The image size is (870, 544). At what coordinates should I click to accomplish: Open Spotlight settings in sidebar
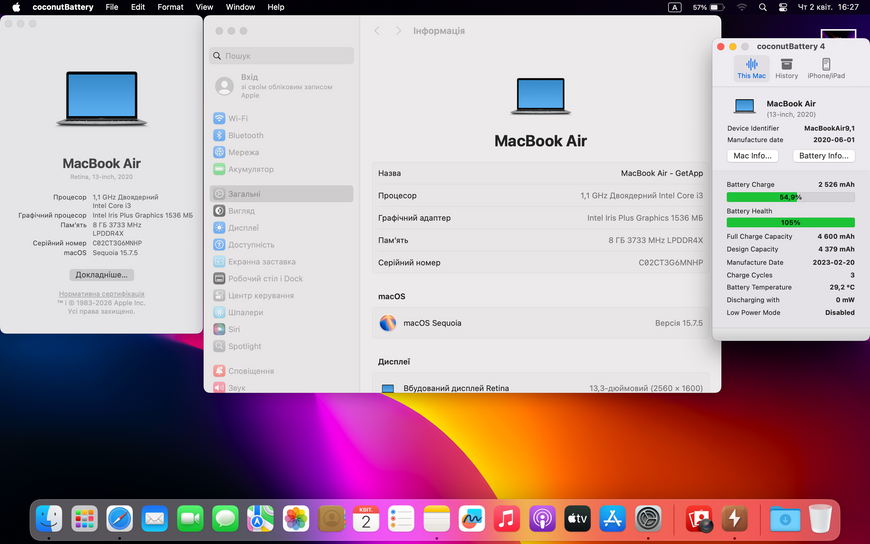coord(281,346)
